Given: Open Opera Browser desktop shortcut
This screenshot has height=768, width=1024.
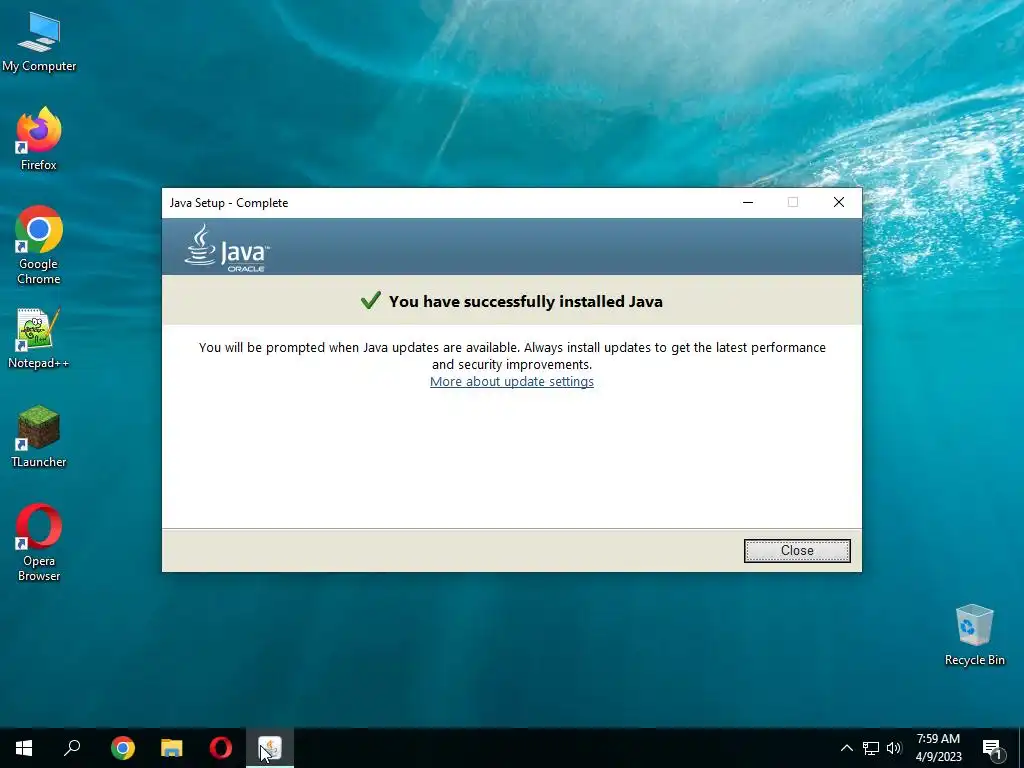Looking at the screenshot, I should pos(39,542).
